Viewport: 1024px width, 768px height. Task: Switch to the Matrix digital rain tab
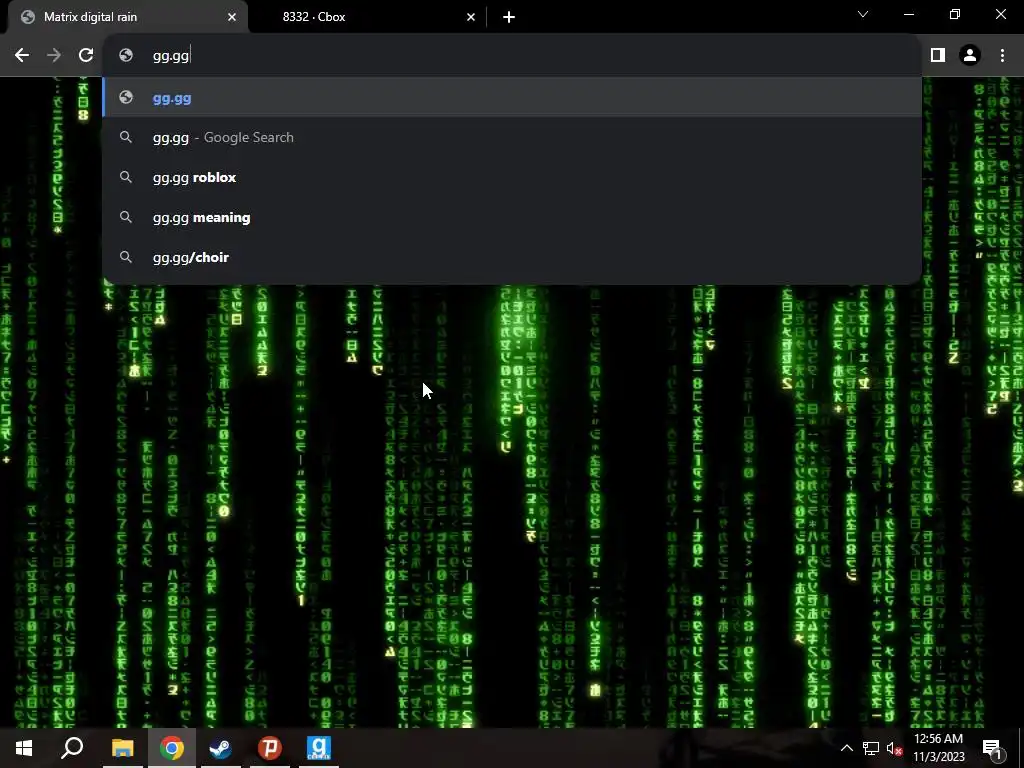coord(127,17)
